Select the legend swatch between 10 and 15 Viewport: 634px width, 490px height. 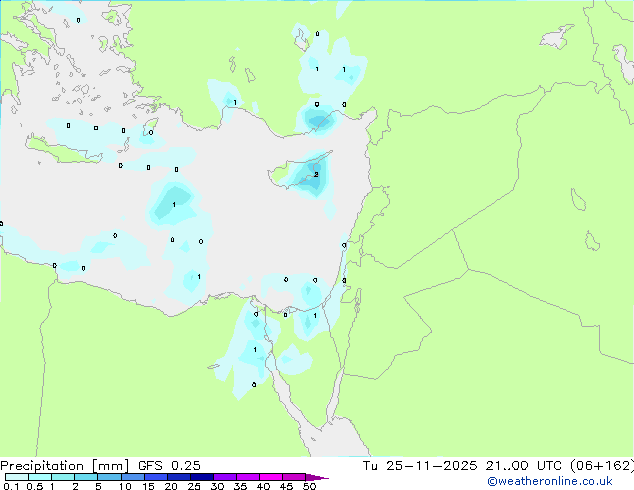(x=132, y=477)
